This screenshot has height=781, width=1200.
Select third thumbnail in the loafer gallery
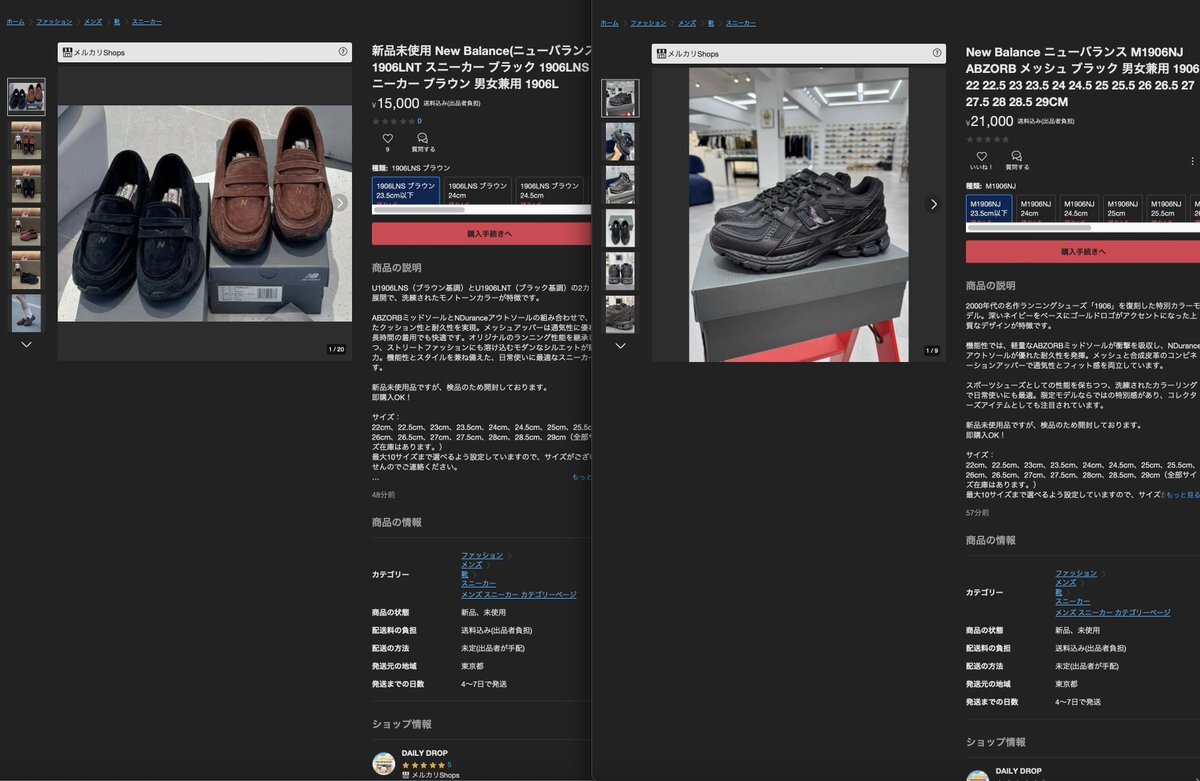pyautogui.click(x=26, y=184)
